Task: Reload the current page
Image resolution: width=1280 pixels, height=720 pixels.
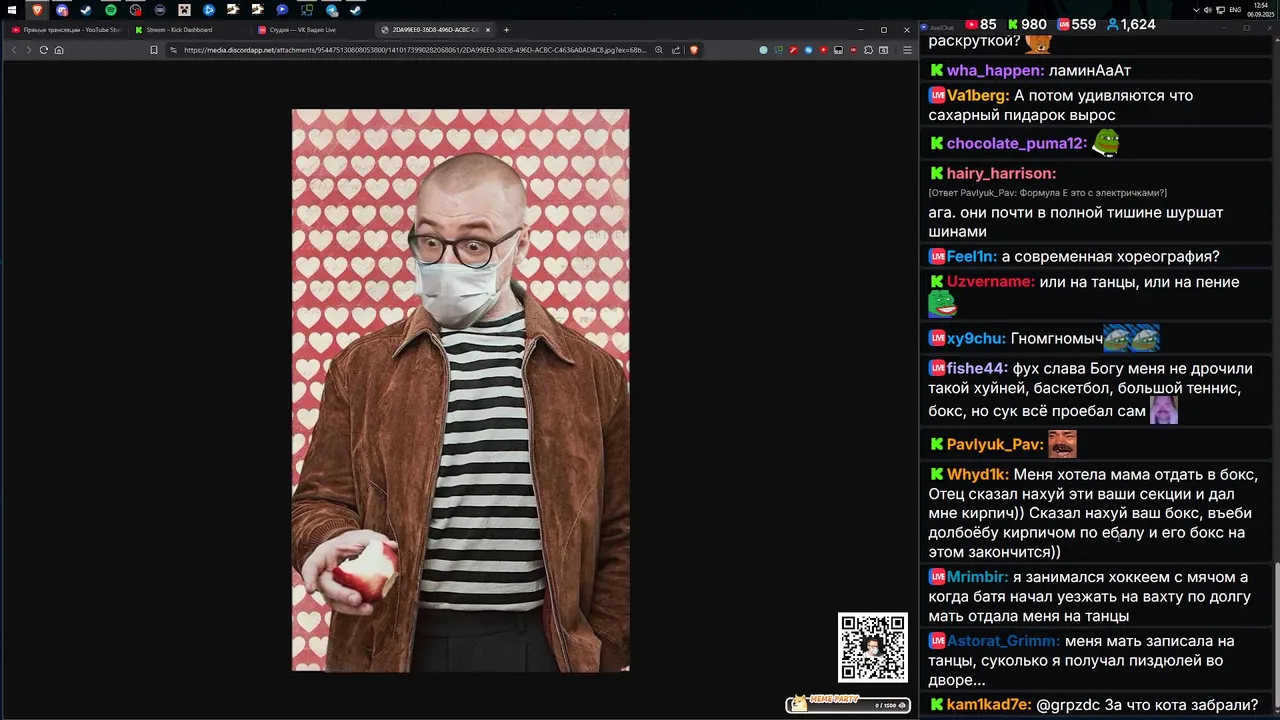Action: click(43, 50)
